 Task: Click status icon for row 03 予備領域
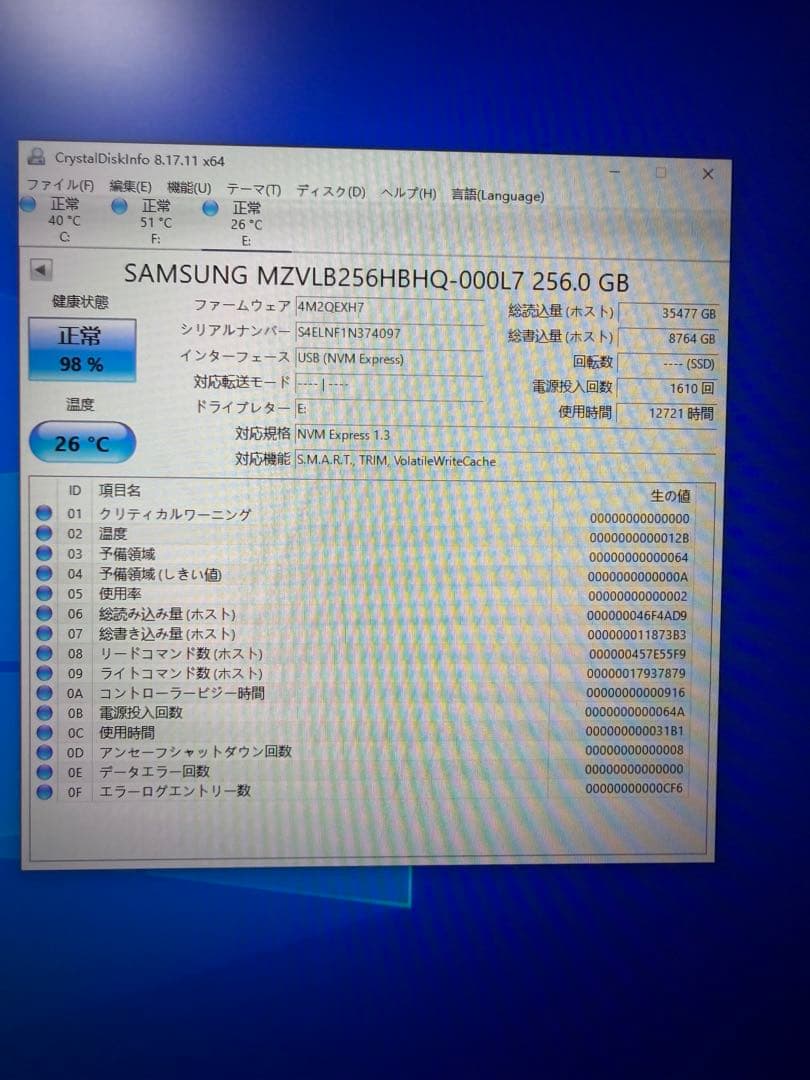click(44, 552)
